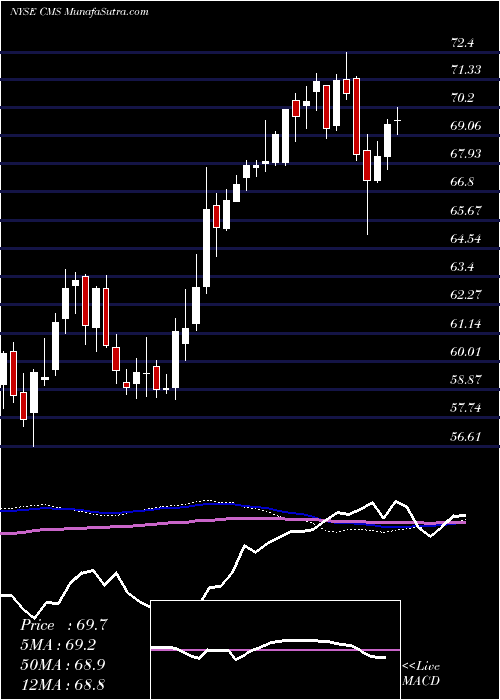Select the 70.2 price axis label
500x700 pixels.
click(x=463, y=98)
